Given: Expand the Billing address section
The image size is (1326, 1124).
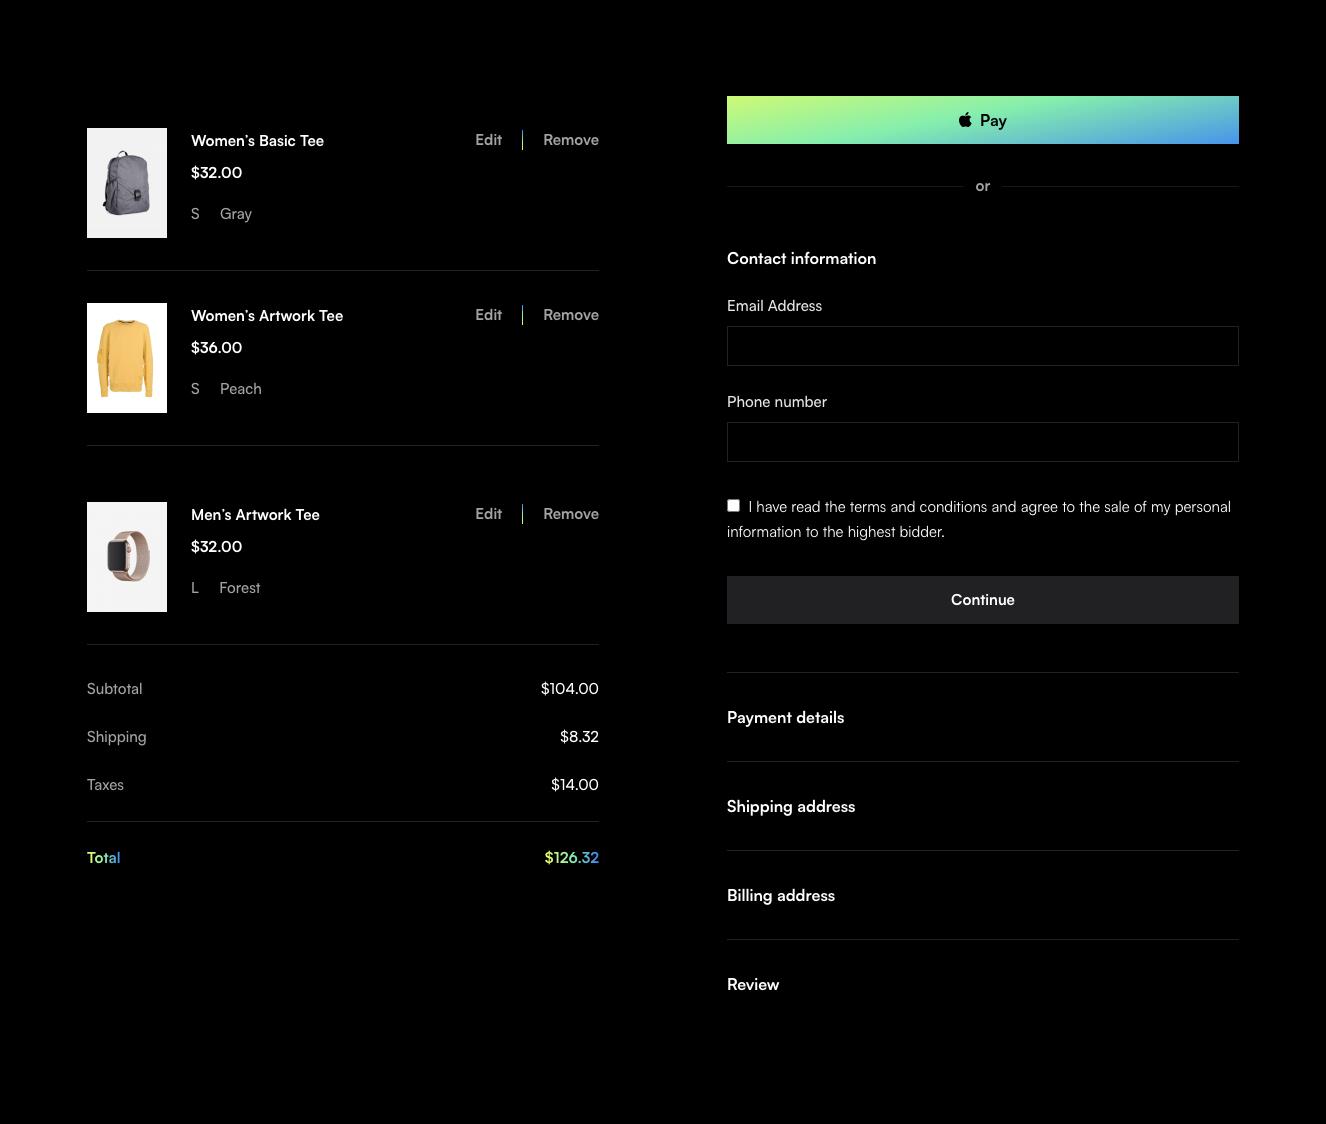Looking at the screenshot, I should (x=780, y=896).
